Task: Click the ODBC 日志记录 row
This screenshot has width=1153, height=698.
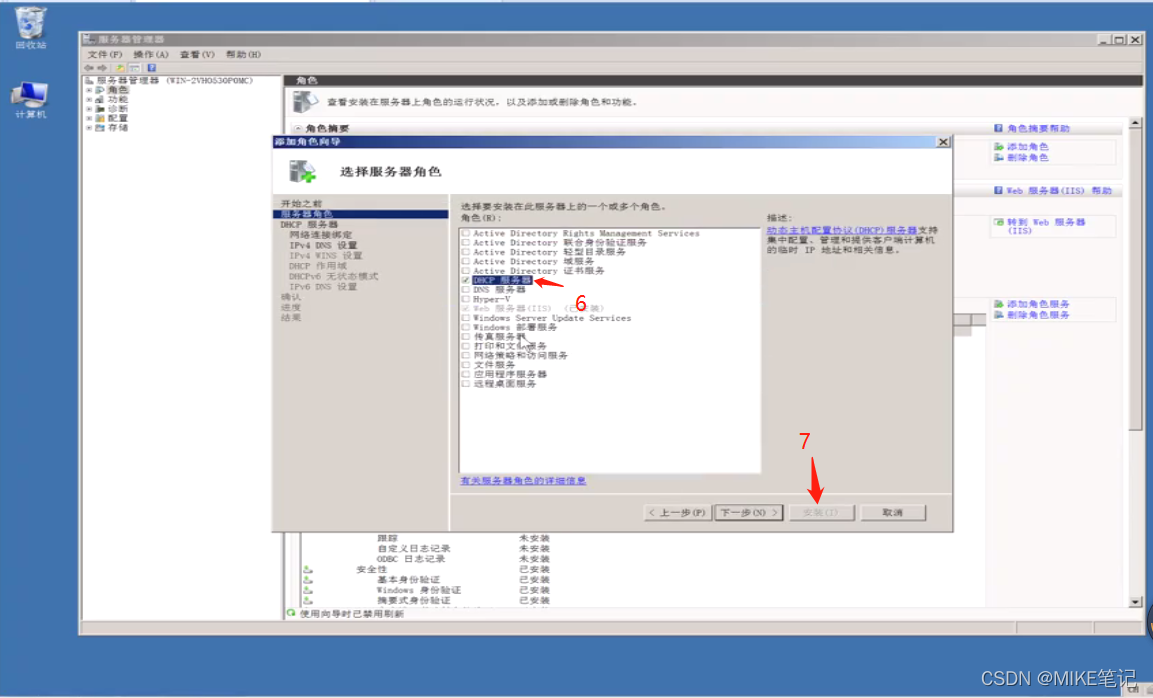Action: pos(413,559)
